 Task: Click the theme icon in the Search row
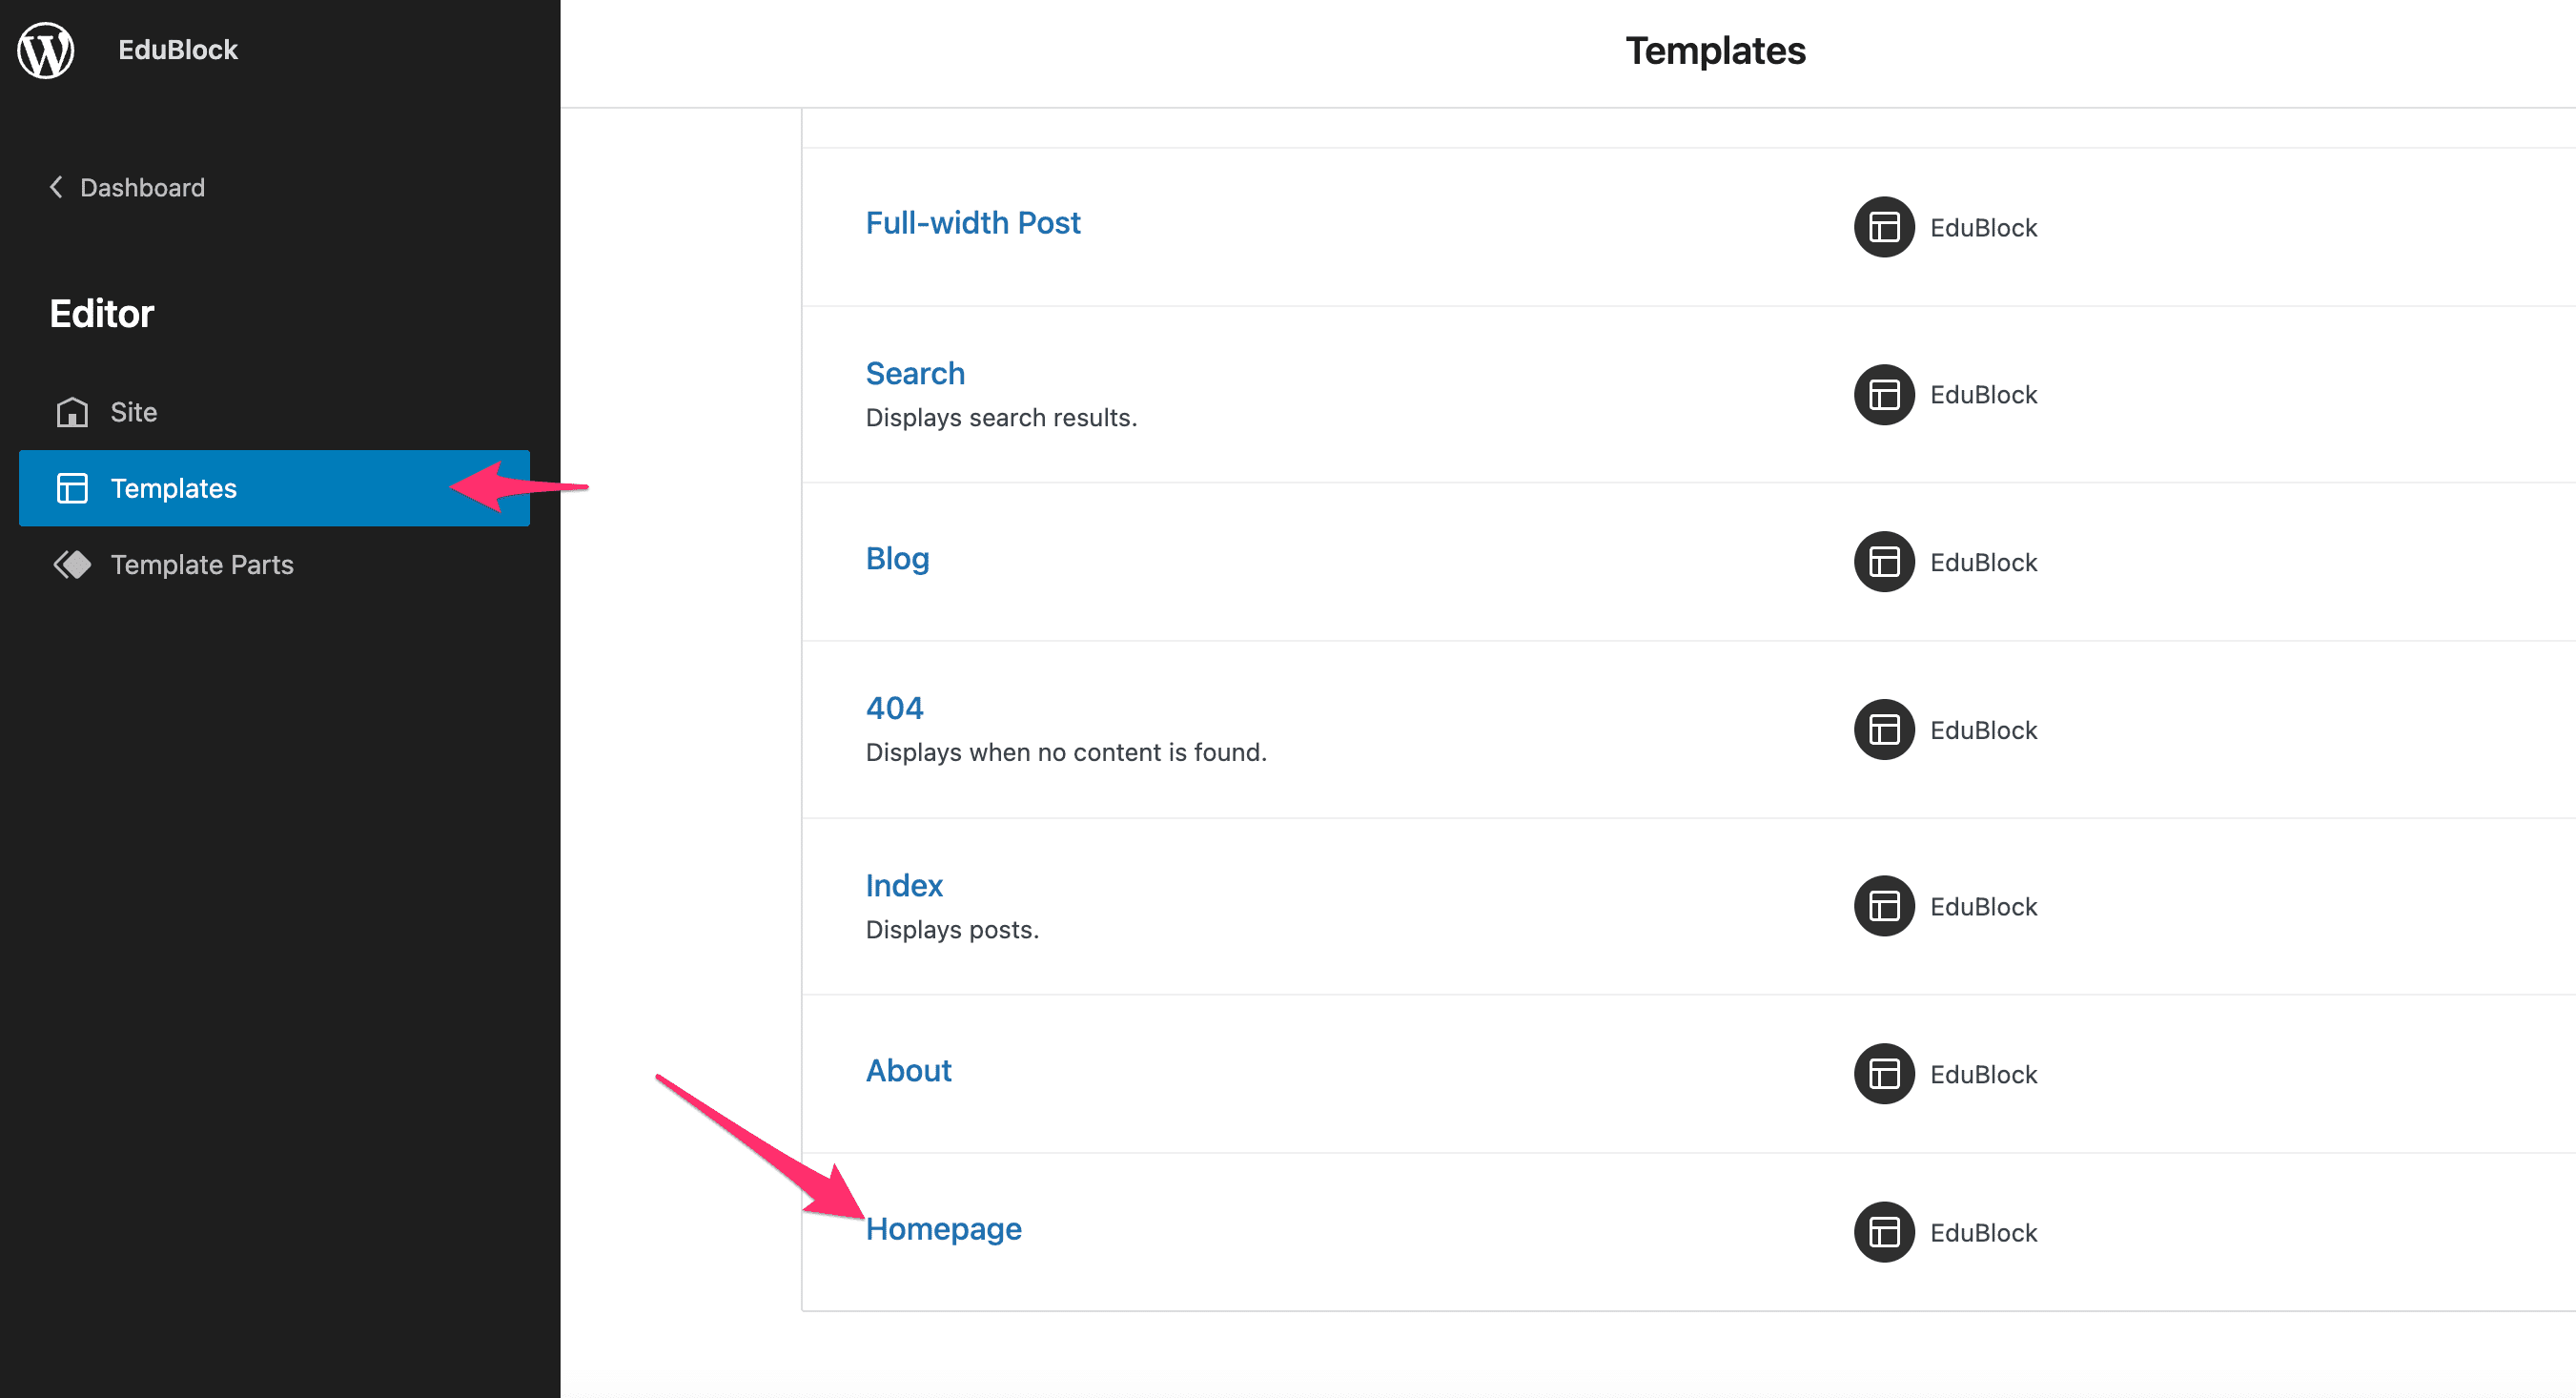coord(1884,395)
